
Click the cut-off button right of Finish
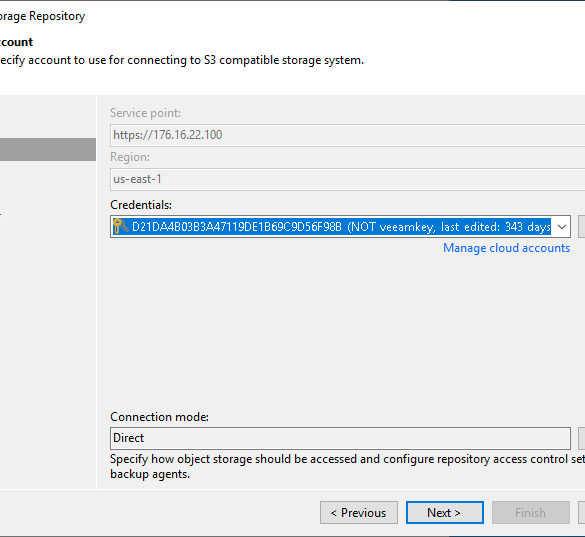(x=582, y=513)
